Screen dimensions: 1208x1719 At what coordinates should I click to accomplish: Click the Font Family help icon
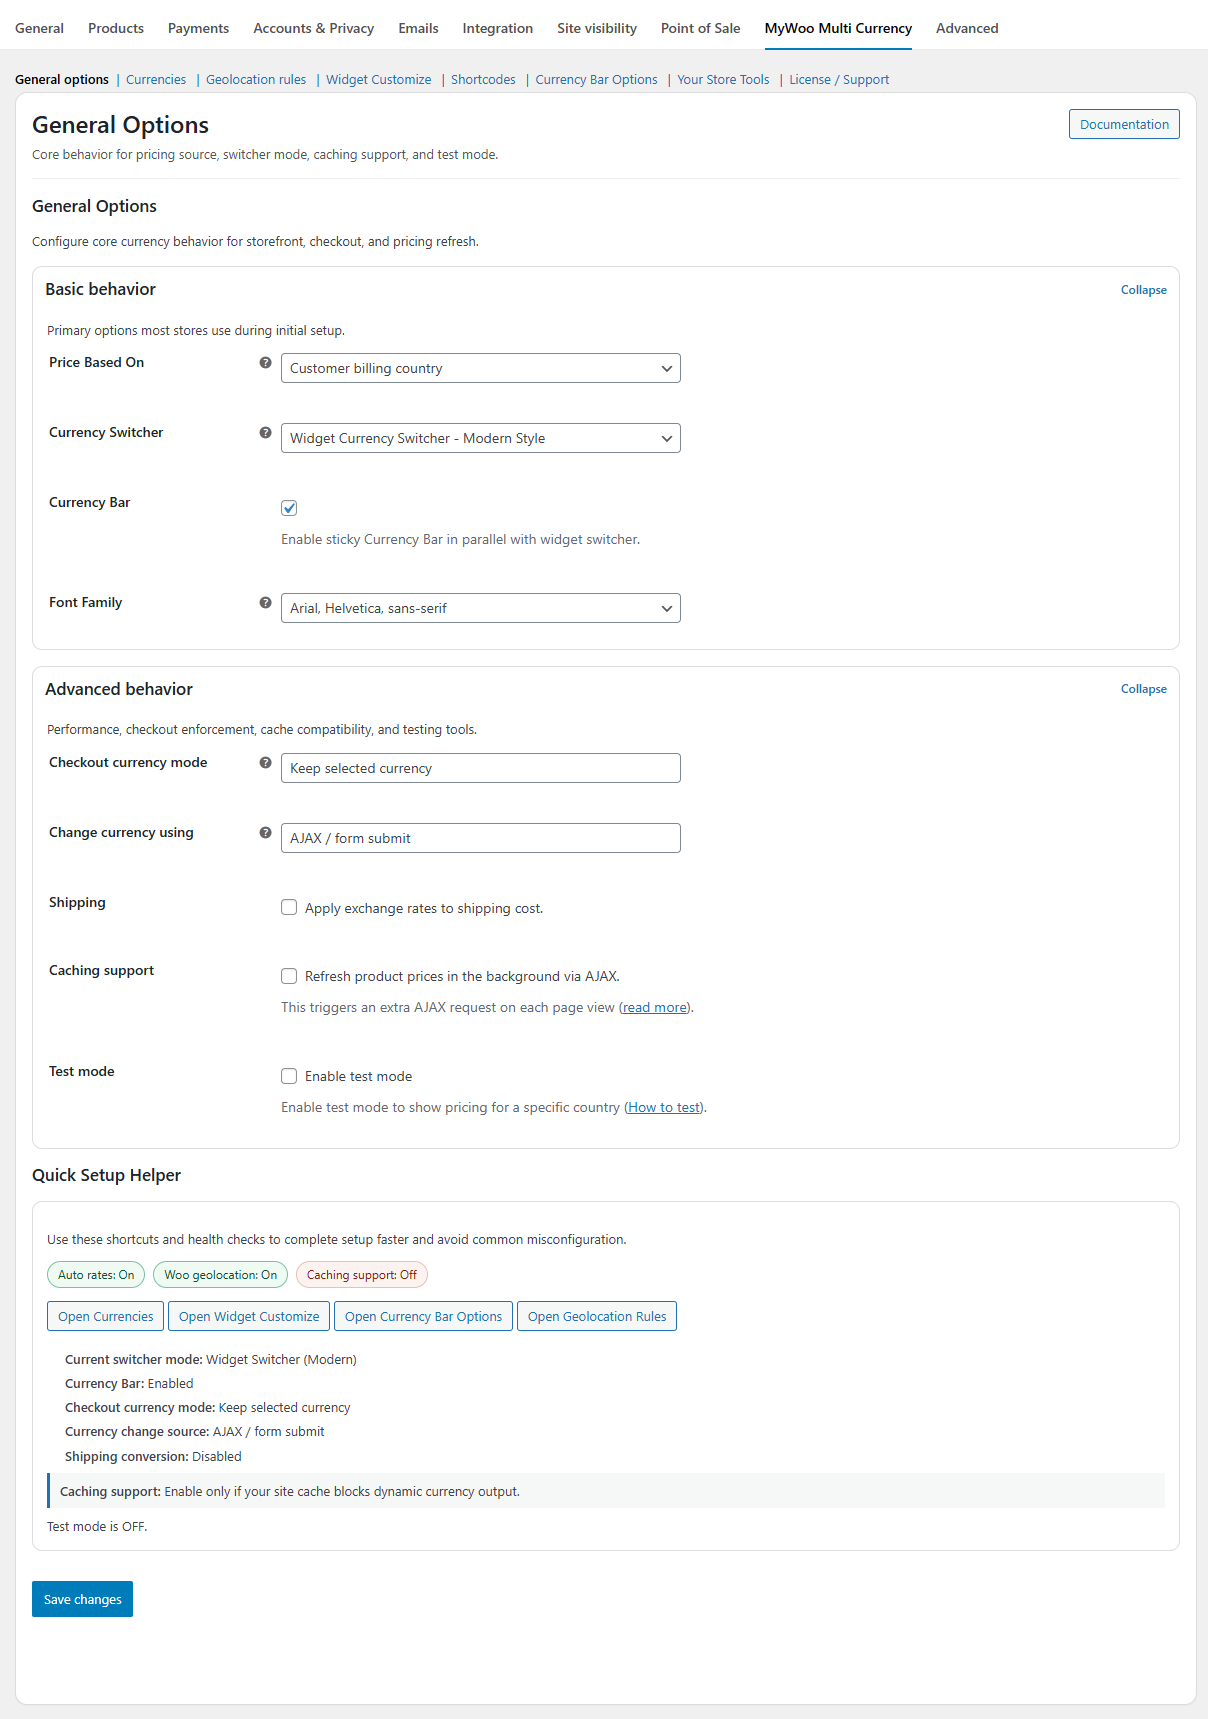pyautogui.click(x=265, y=603)
